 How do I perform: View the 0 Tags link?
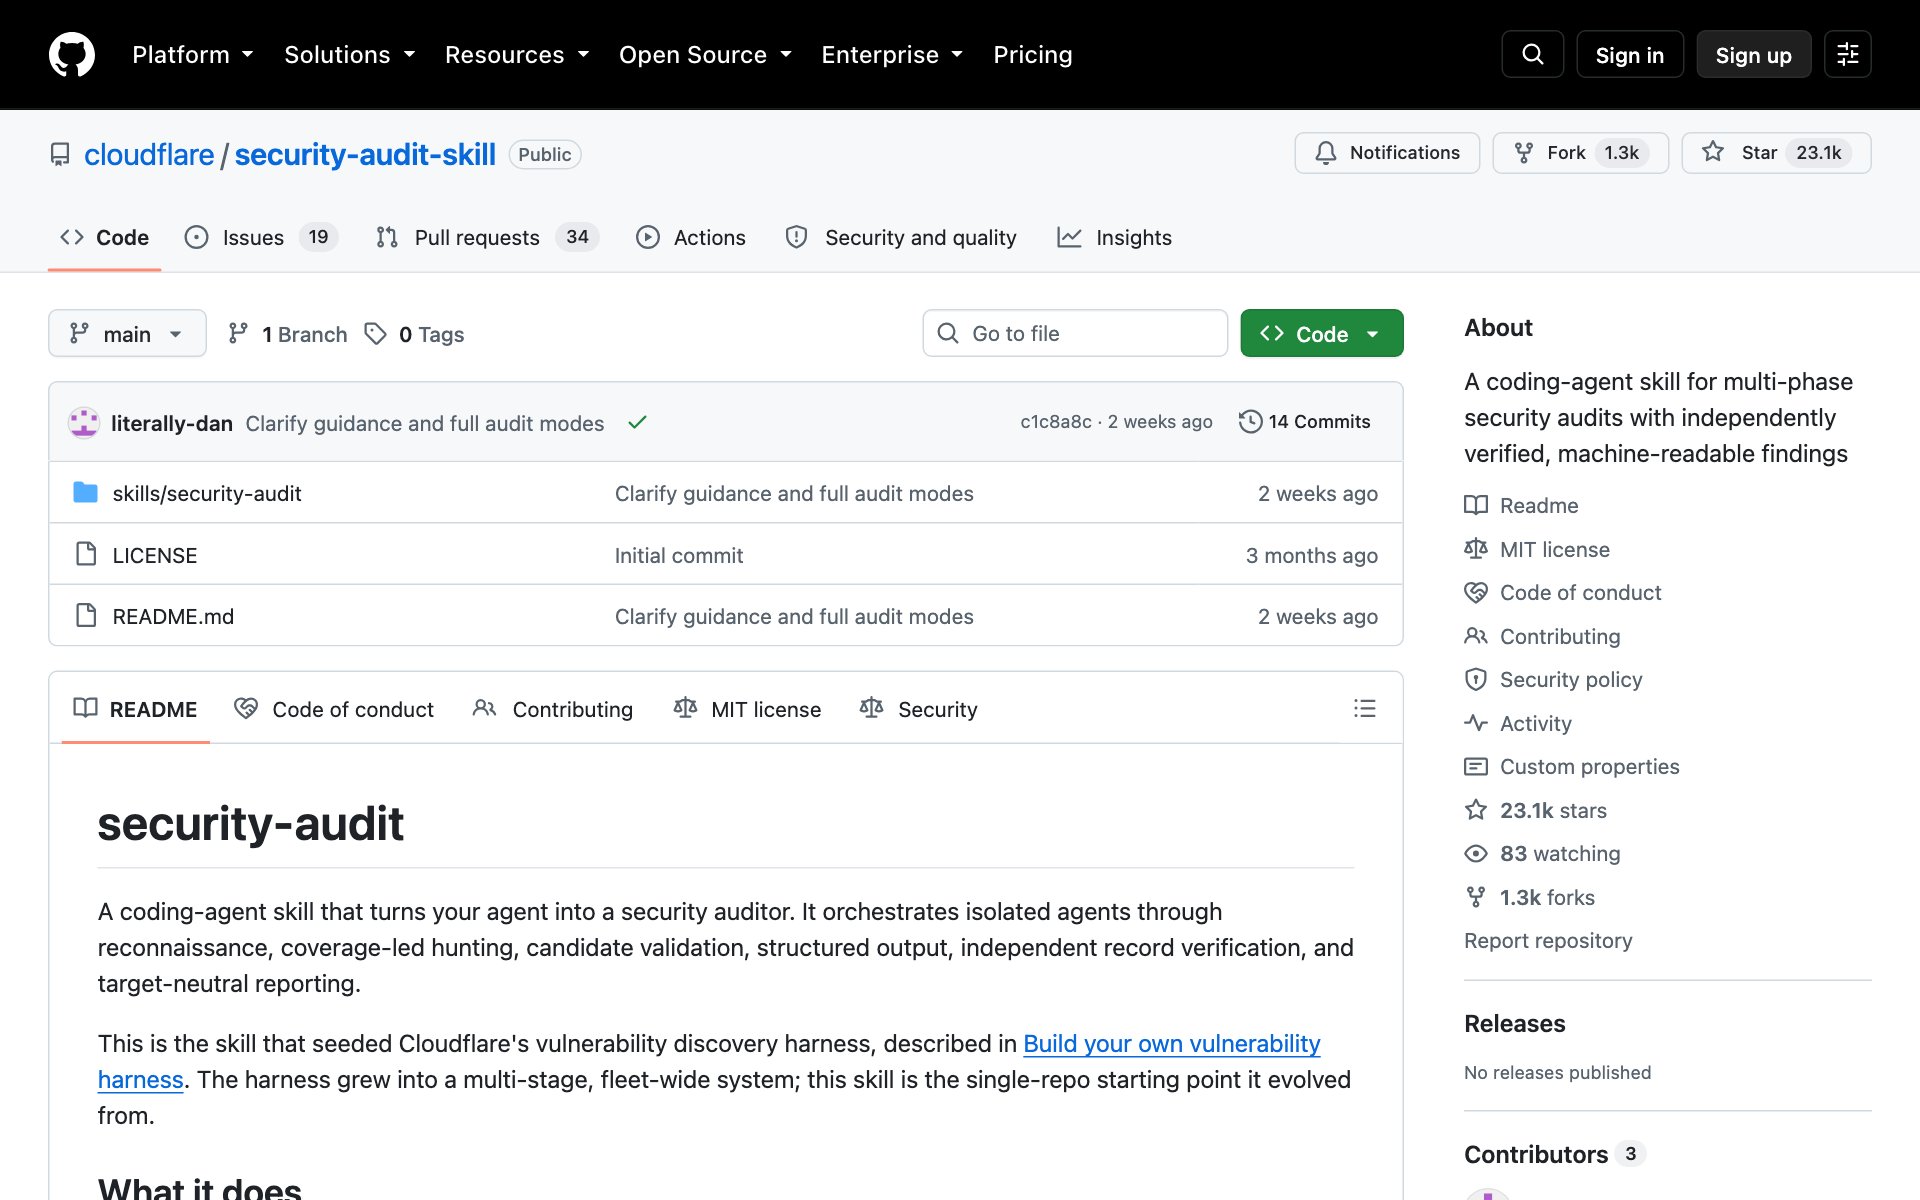(415, 334)
